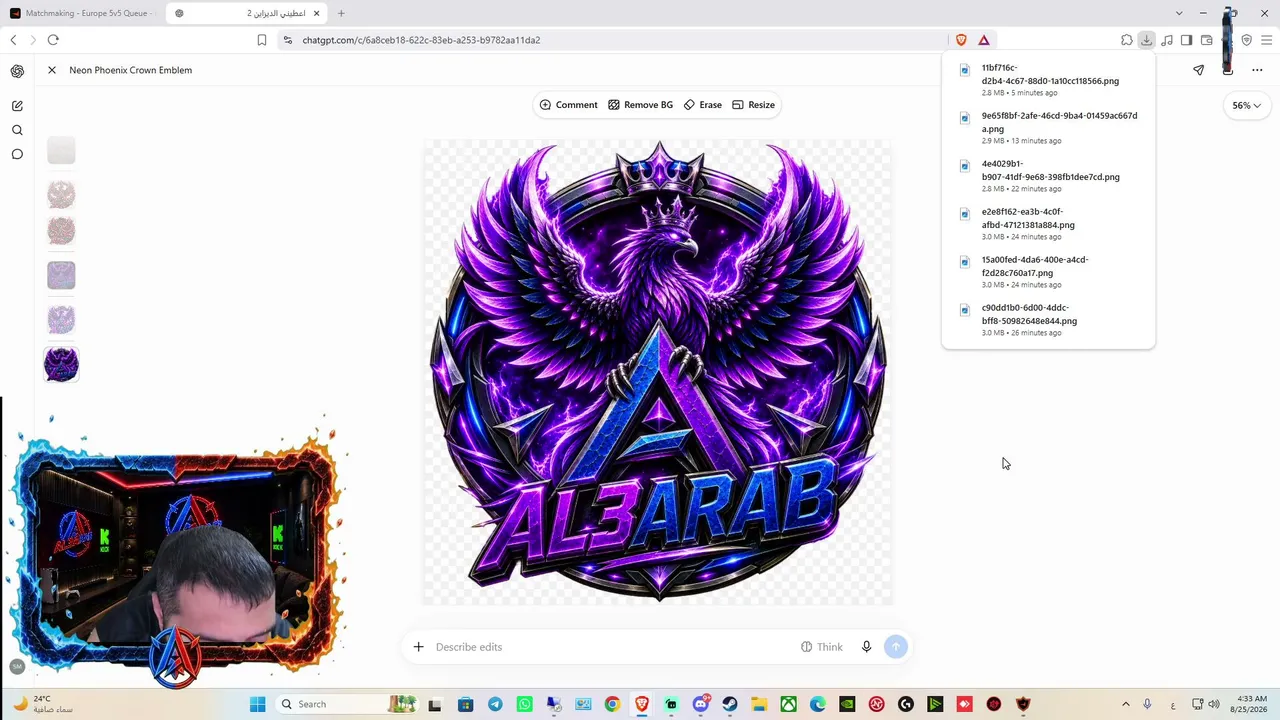Open WhatsApp from taskbar
The image size is (1280, 720).
524,704
